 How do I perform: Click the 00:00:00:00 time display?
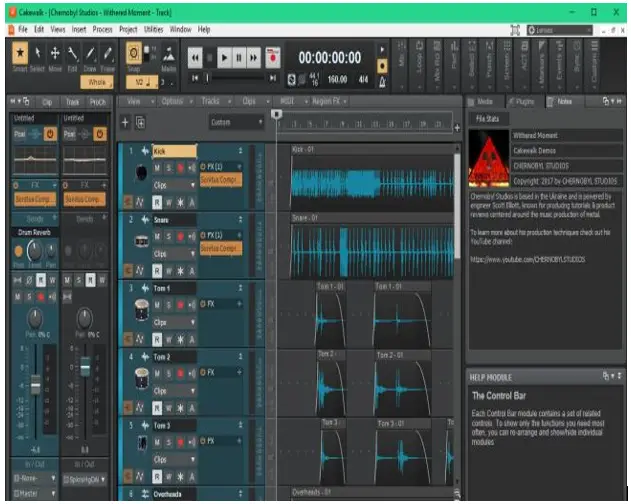[x=330, y=58]
